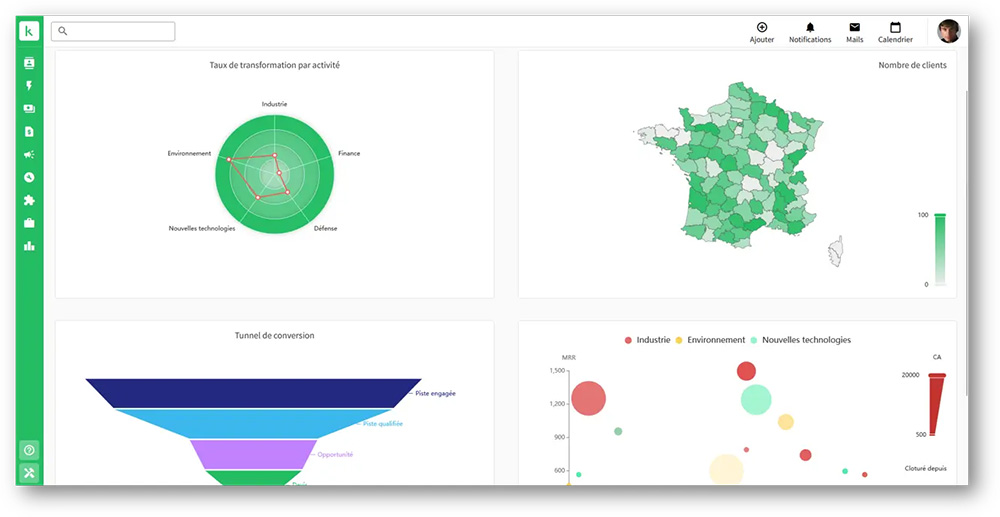The width and height of the screenshot is (1000, 517).
Task: Click the red CA size scale
Action: pos(936,404)
